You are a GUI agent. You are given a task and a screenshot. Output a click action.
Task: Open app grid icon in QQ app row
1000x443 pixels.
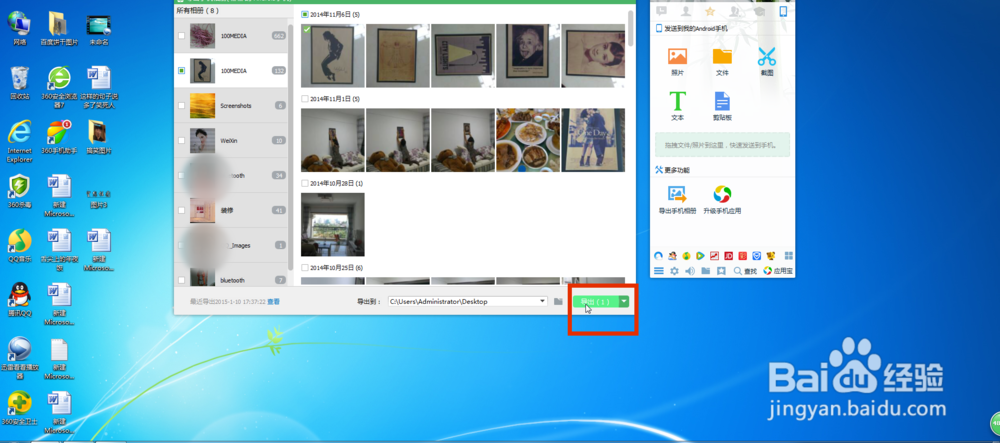coord(789,256)
